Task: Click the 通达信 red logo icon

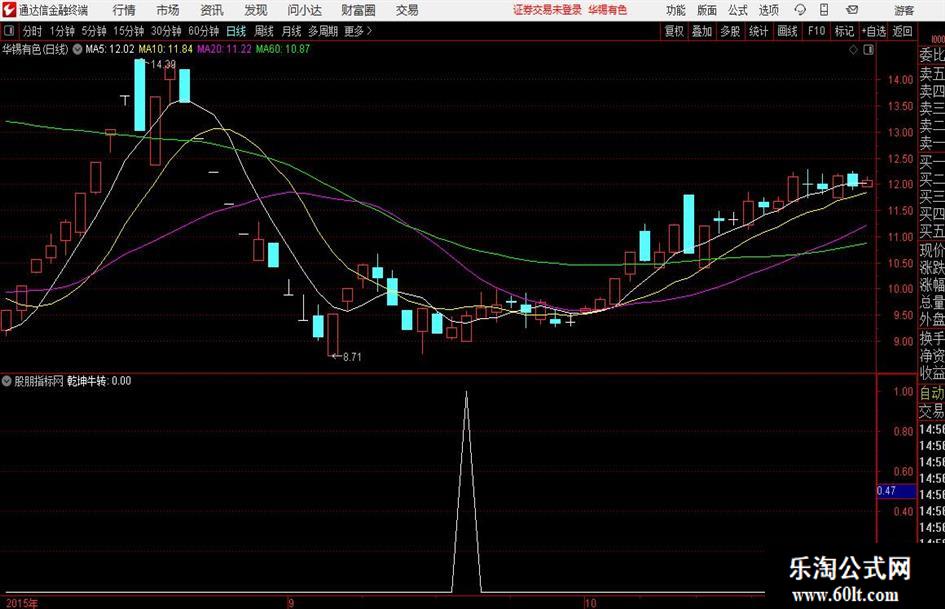Action: pyautogui.click(x=9, y=10)
